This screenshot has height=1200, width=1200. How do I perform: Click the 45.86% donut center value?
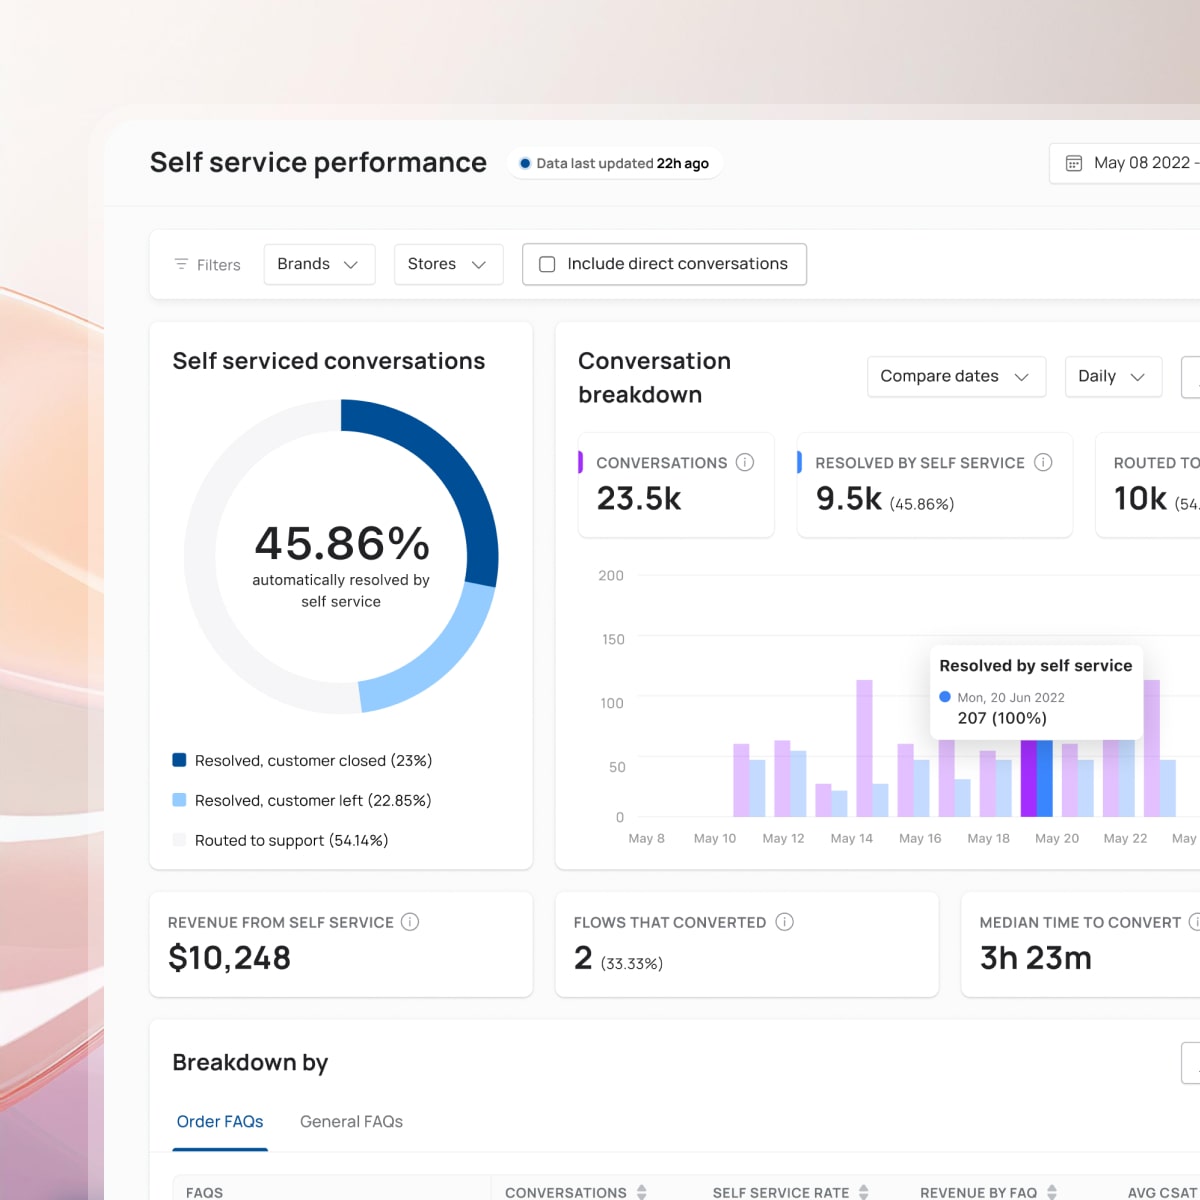[342, 543]
